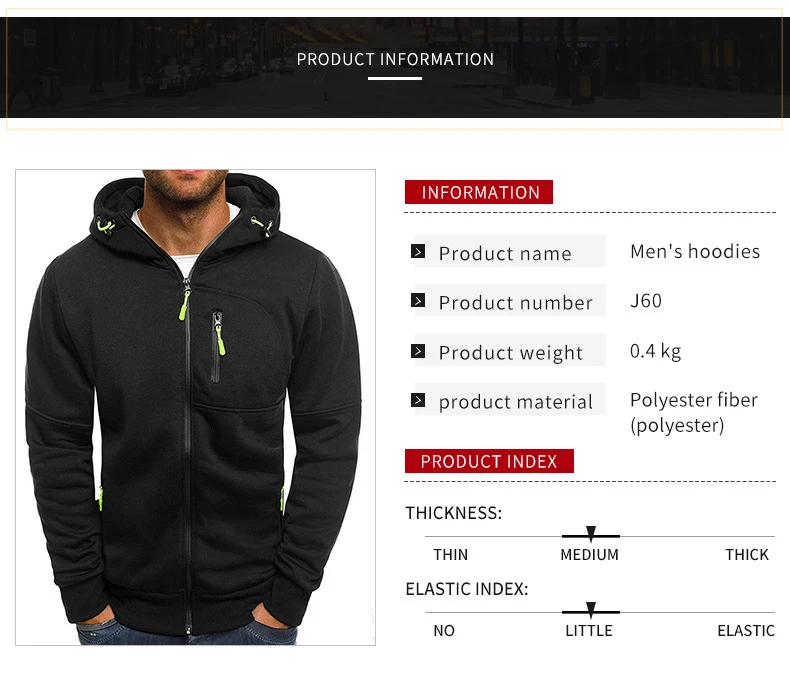Click the PRODUCT INFORMATION banner title

tap(395, 59)
